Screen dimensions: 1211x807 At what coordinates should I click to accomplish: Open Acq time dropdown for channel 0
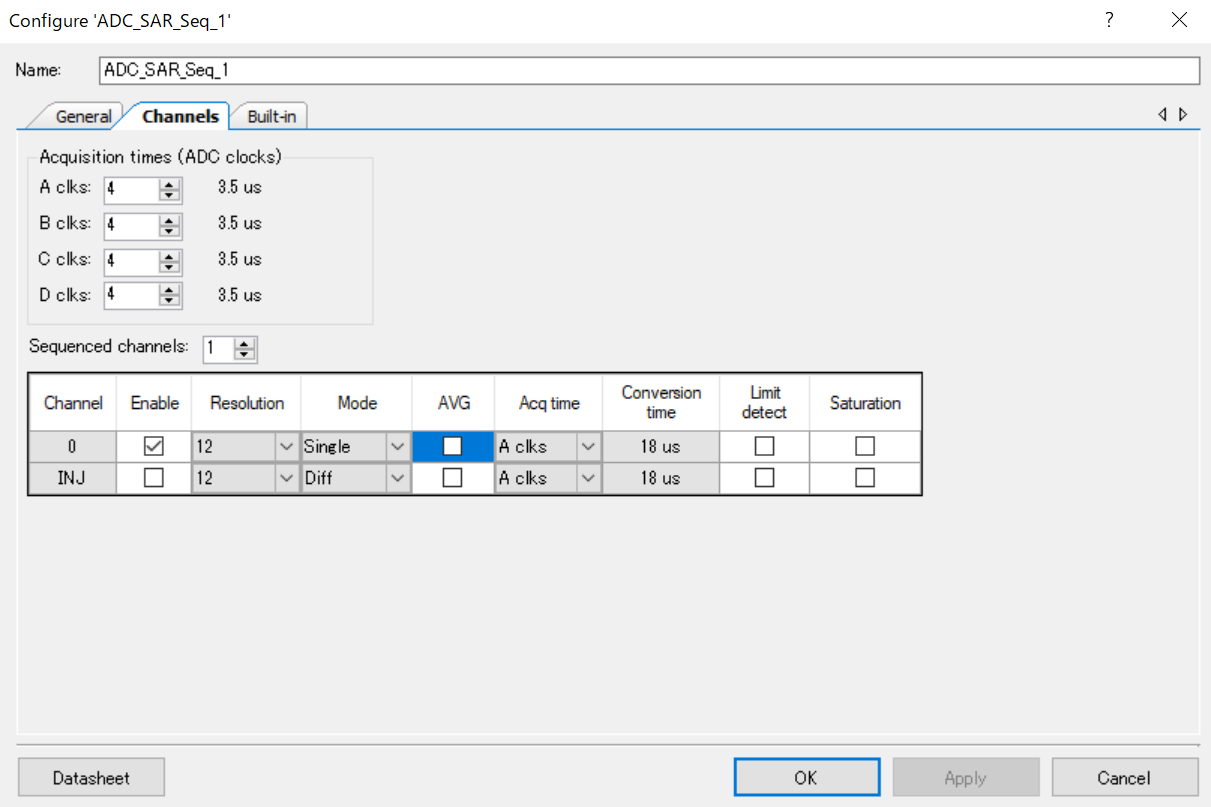(x=588, y=447)
